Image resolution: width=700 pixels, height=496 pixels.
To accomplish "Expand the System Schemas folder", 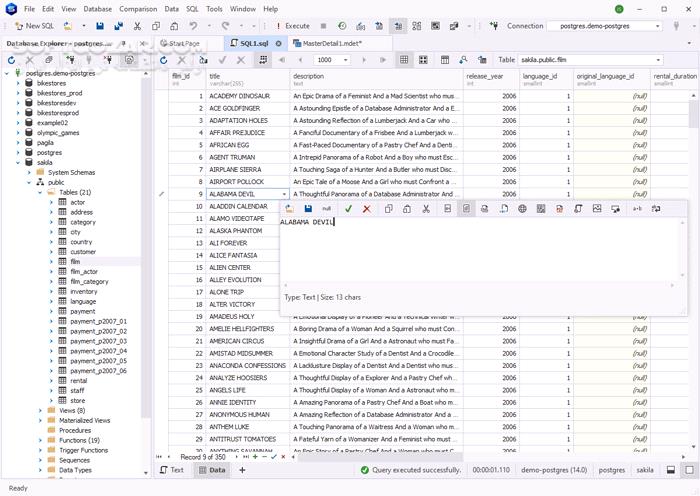I will pyautogui.click(x=29, y=172).
